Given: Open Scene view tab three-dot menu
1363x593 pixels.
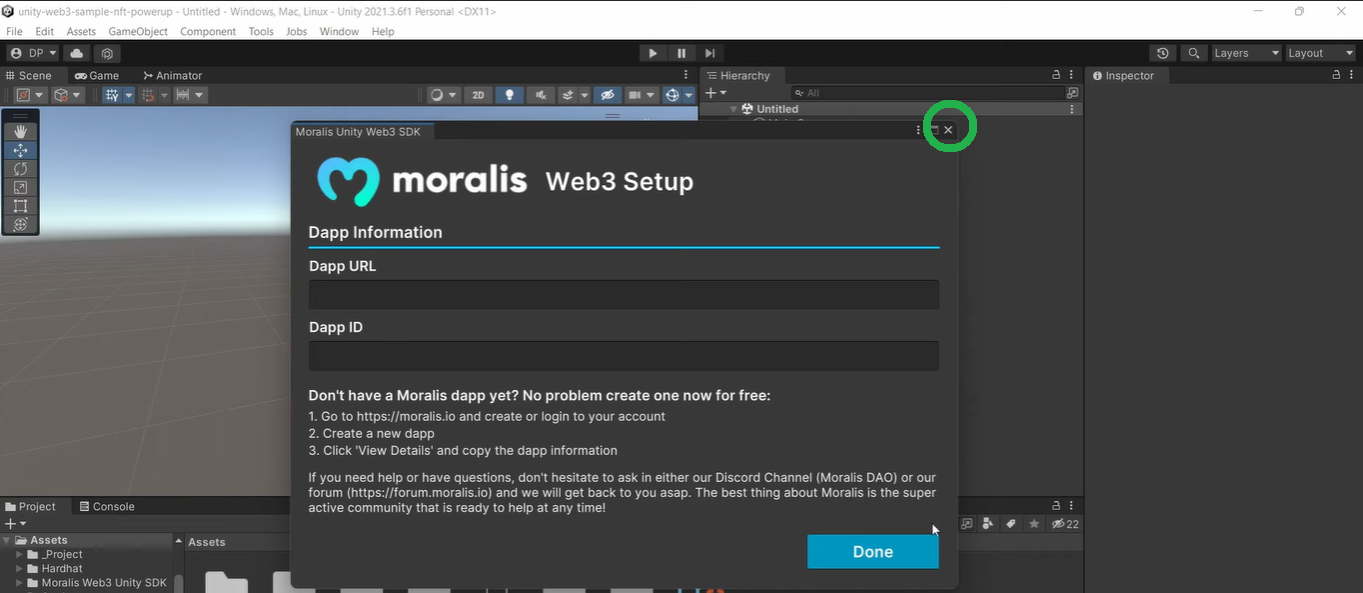Looking at the screenshot, I should [x=686, y=75].
